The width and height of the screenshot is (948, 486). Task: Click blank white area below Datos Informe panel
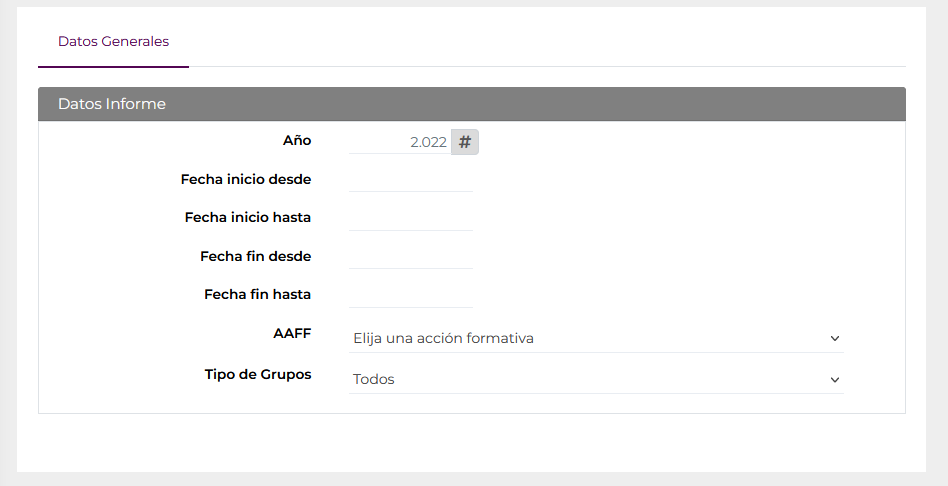coord(472,443)
